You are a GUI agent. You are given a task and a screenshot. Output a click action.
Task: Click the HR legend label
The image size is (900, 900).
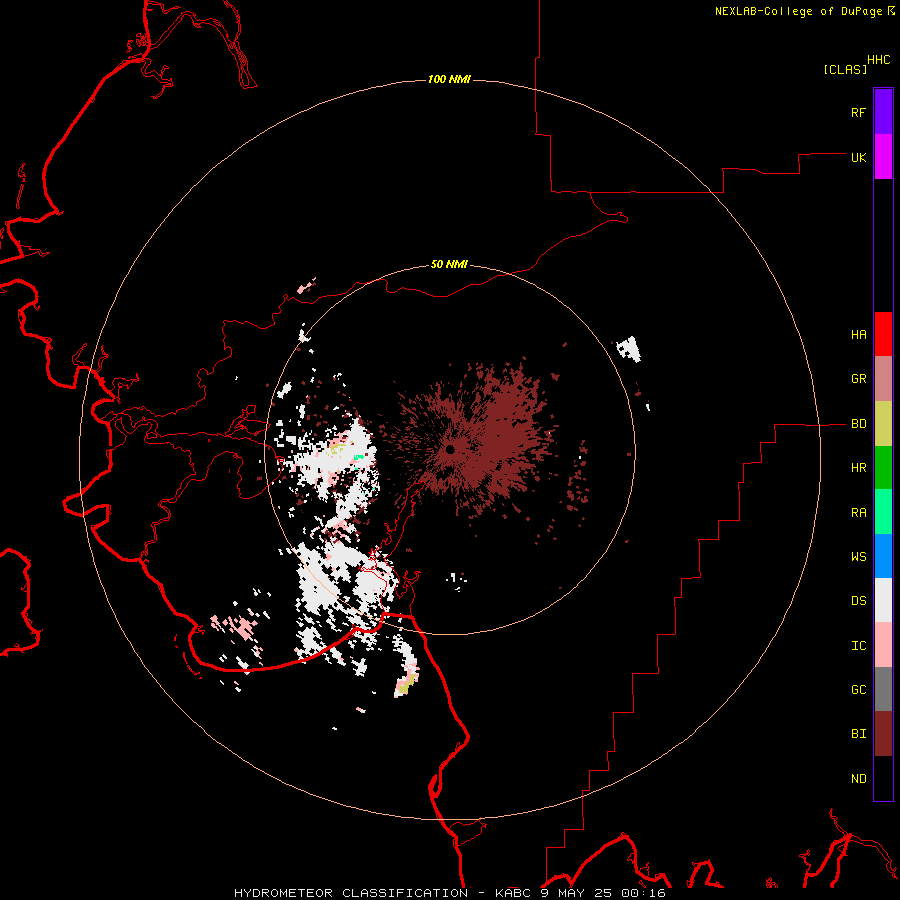pos(858,468)
